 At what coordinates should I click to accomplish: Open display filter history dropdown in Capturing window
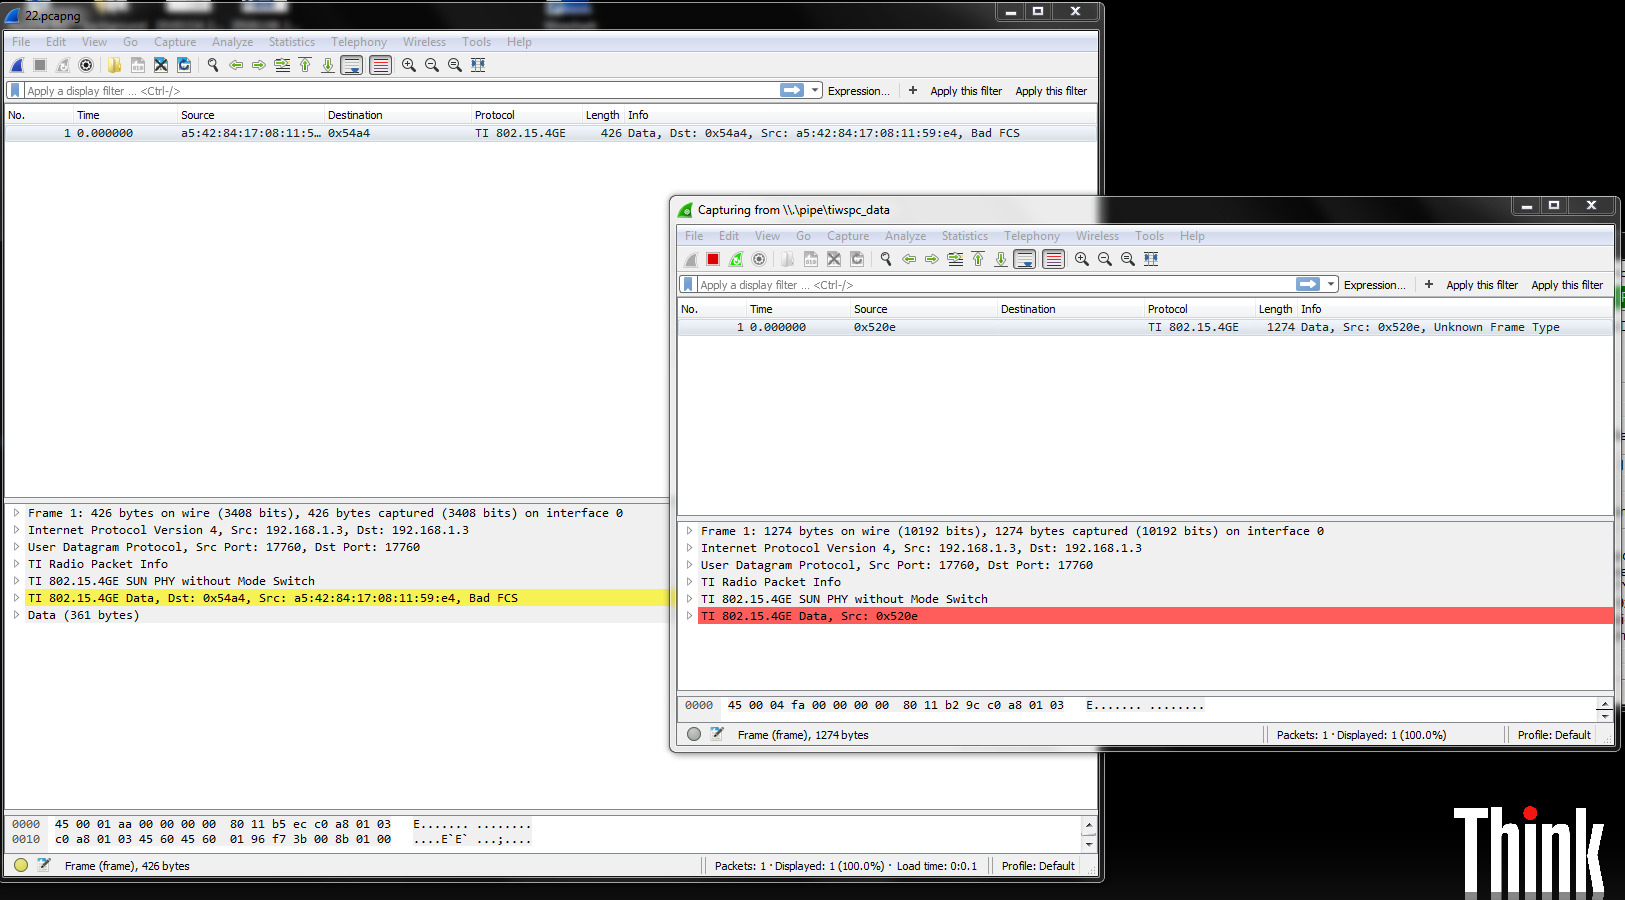1331,285
